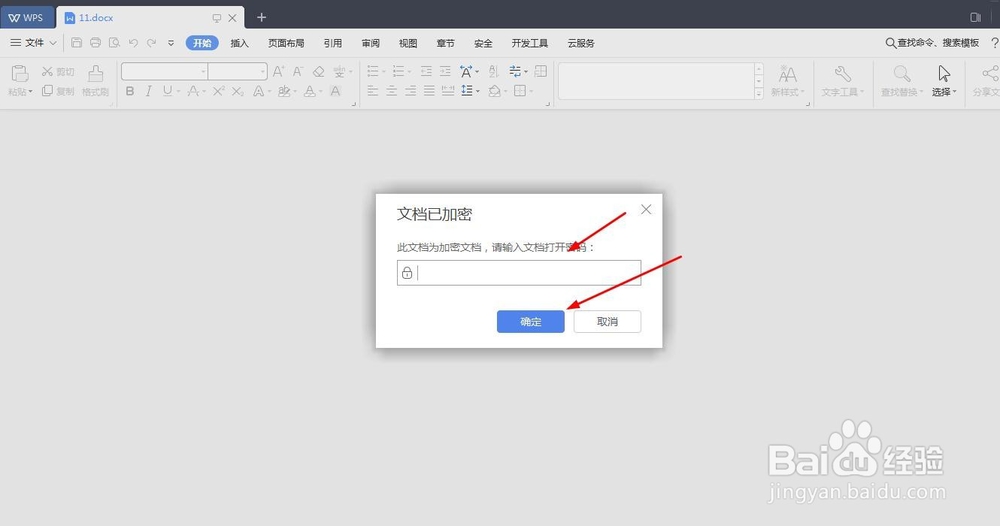Click the clear formatting eraser icon
Image resolution: width=1000 pixels, height=526 pixels.
318,71
